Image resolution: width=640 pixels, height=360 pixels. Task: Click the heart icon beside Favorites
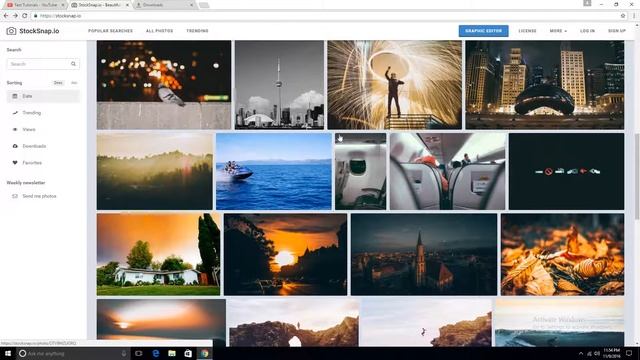(15, 162)
